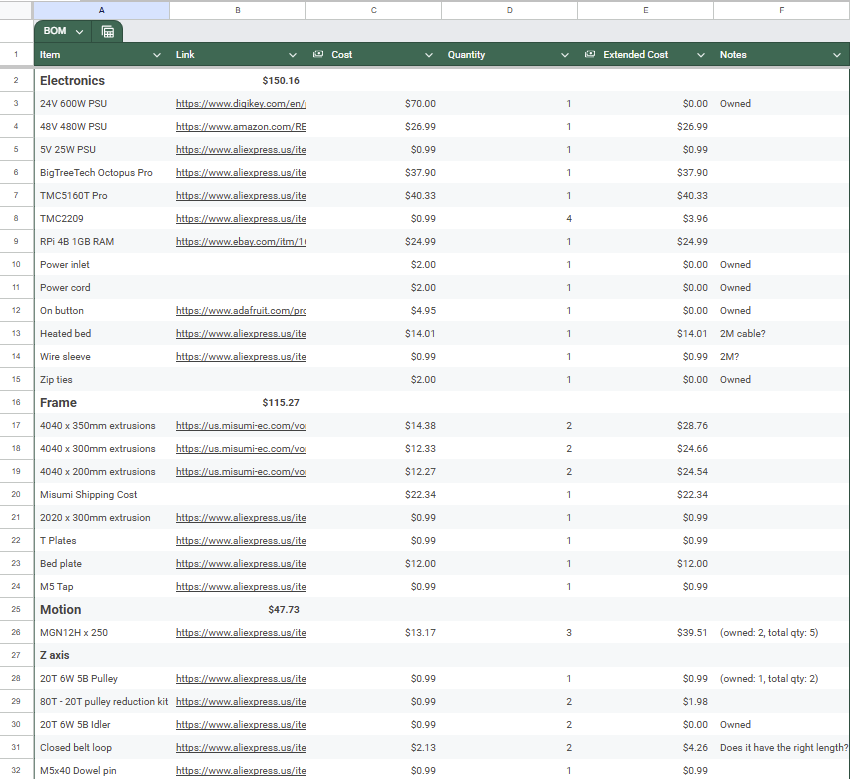The width and height of the screenshot is (850, 779).
Task: Click the currency icon before Extended Cost
Action: click(590, 55)
